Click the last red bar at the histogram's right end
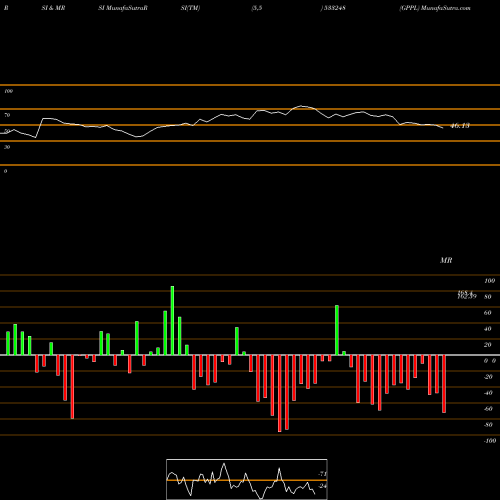The height and width of the screenshot is (500, 500). (444, 384)
